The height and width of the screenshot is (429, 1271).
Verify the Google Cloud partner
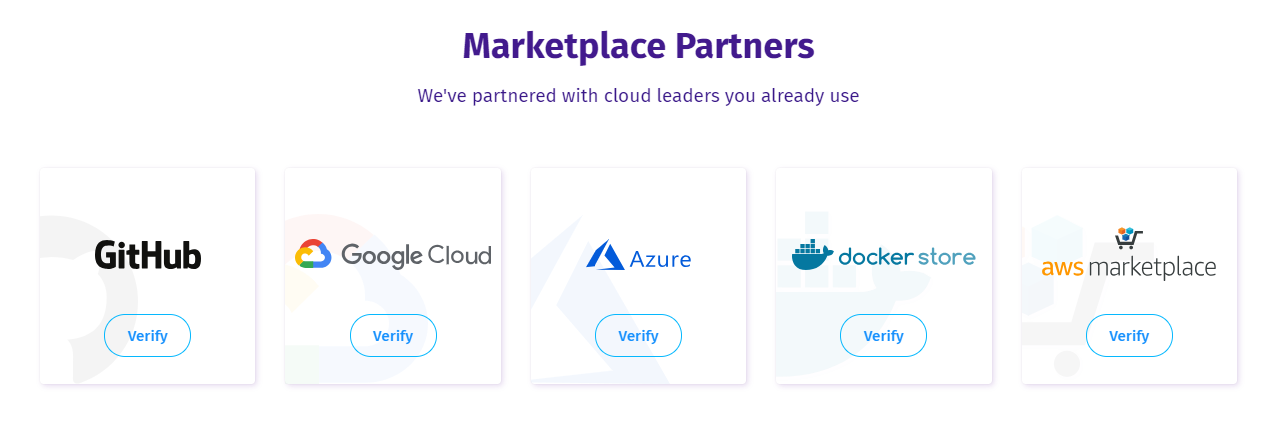coord(393,336)
